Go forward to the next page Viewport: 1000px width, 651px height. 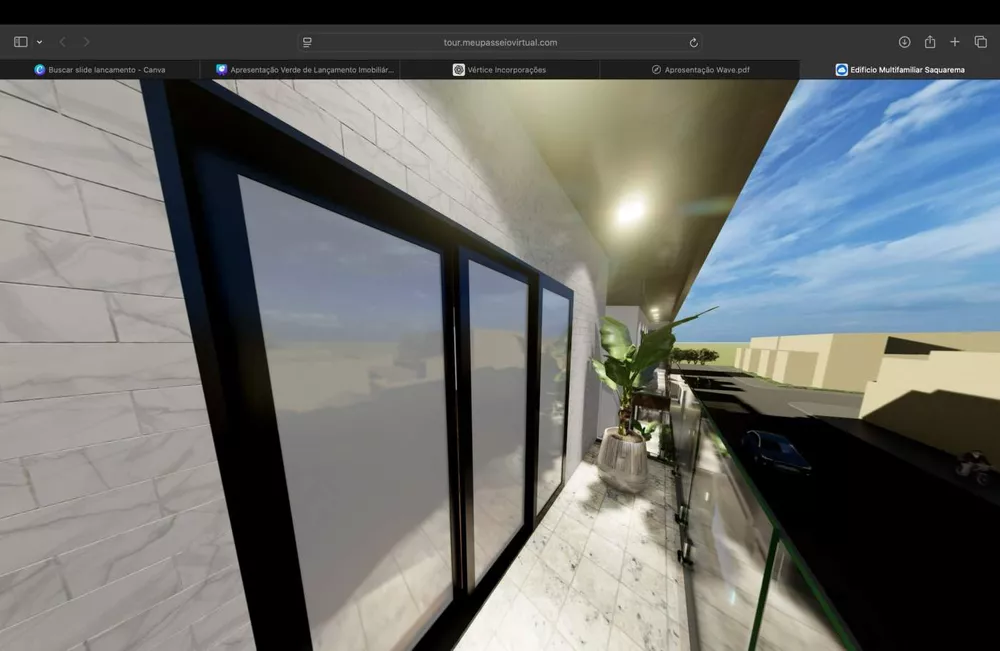(87, 42)
